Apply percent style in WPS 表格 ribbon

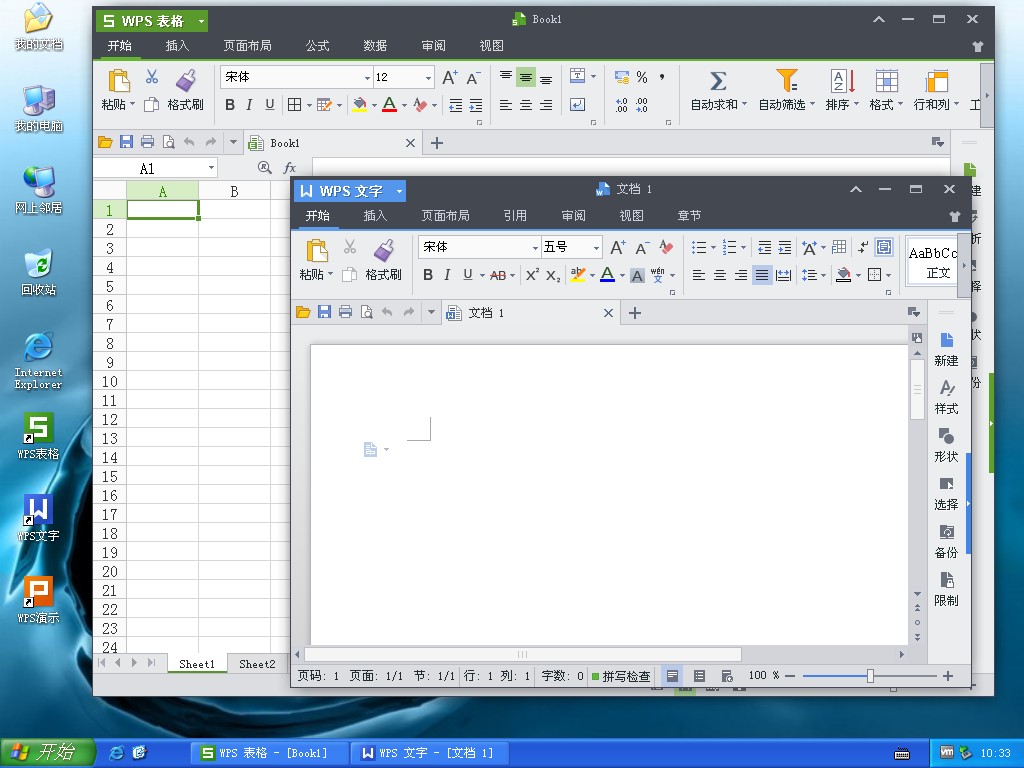(642, 78)
